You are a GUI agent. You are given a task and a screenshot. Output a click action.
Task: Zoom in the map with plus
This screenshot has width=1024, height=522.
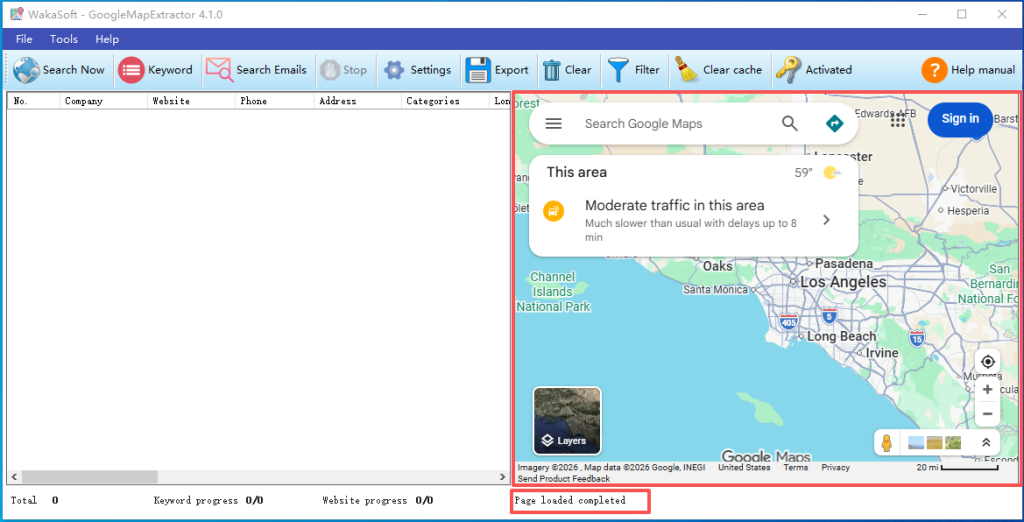[x=987, y=389]
